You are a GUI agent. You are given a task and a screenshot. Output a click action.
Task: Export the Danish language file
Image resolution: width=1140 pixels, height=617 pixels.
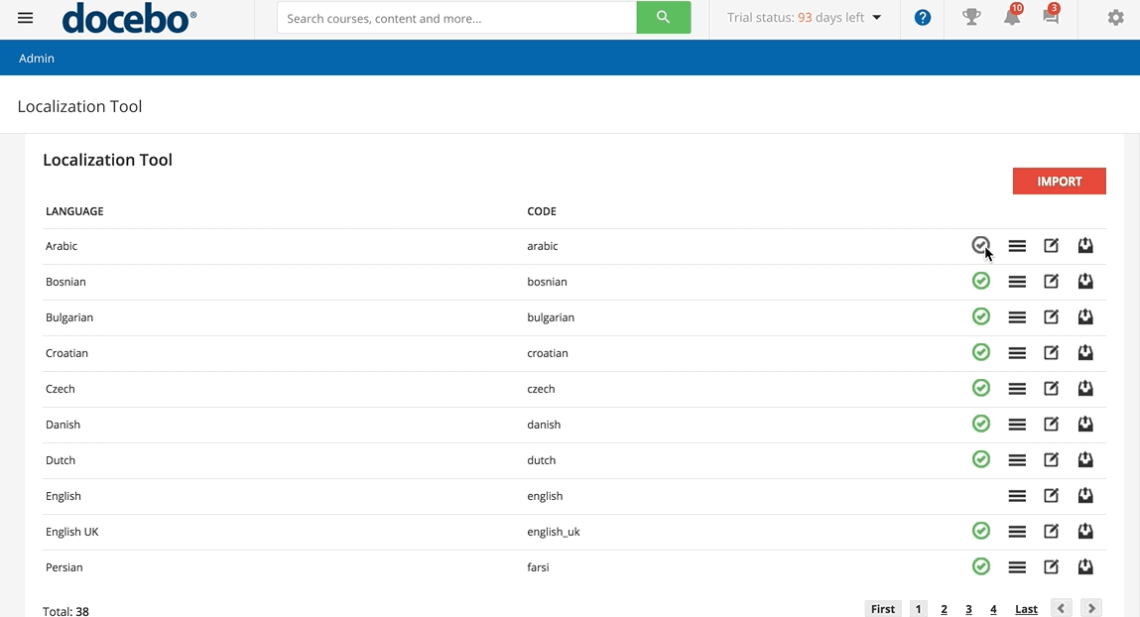[x=1085, y=424]
